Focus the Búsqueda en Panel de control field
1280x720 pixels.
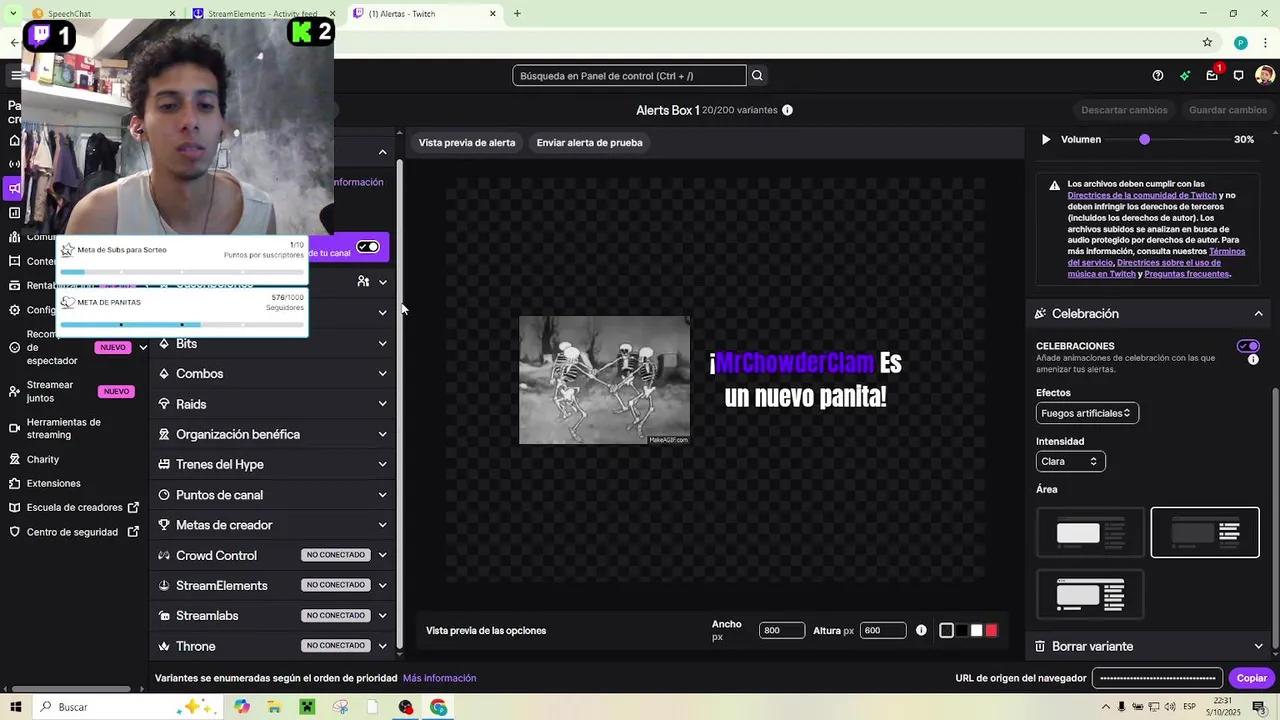pos(629,76)
